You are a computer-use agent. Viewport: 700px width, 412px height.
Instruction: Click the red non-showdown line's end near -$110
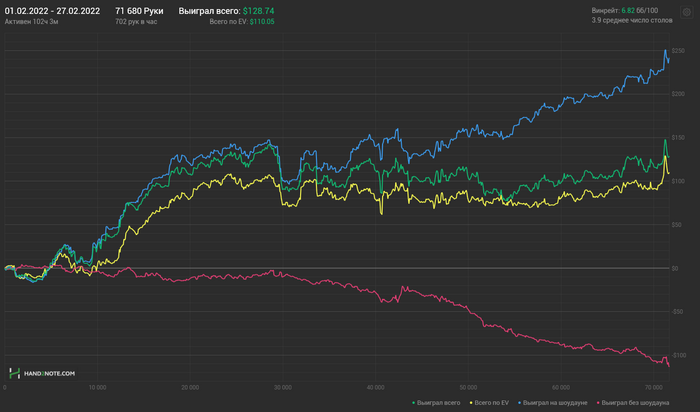669,366
